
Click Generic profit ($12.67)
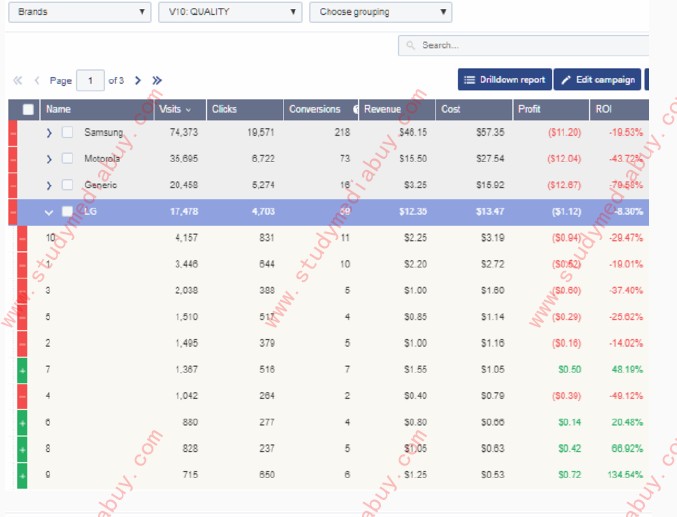point(564,185)
